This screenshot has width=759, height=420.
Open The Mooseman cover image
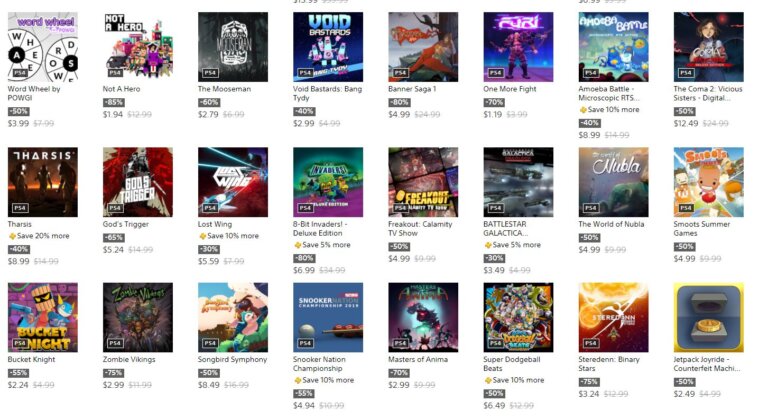233,47
